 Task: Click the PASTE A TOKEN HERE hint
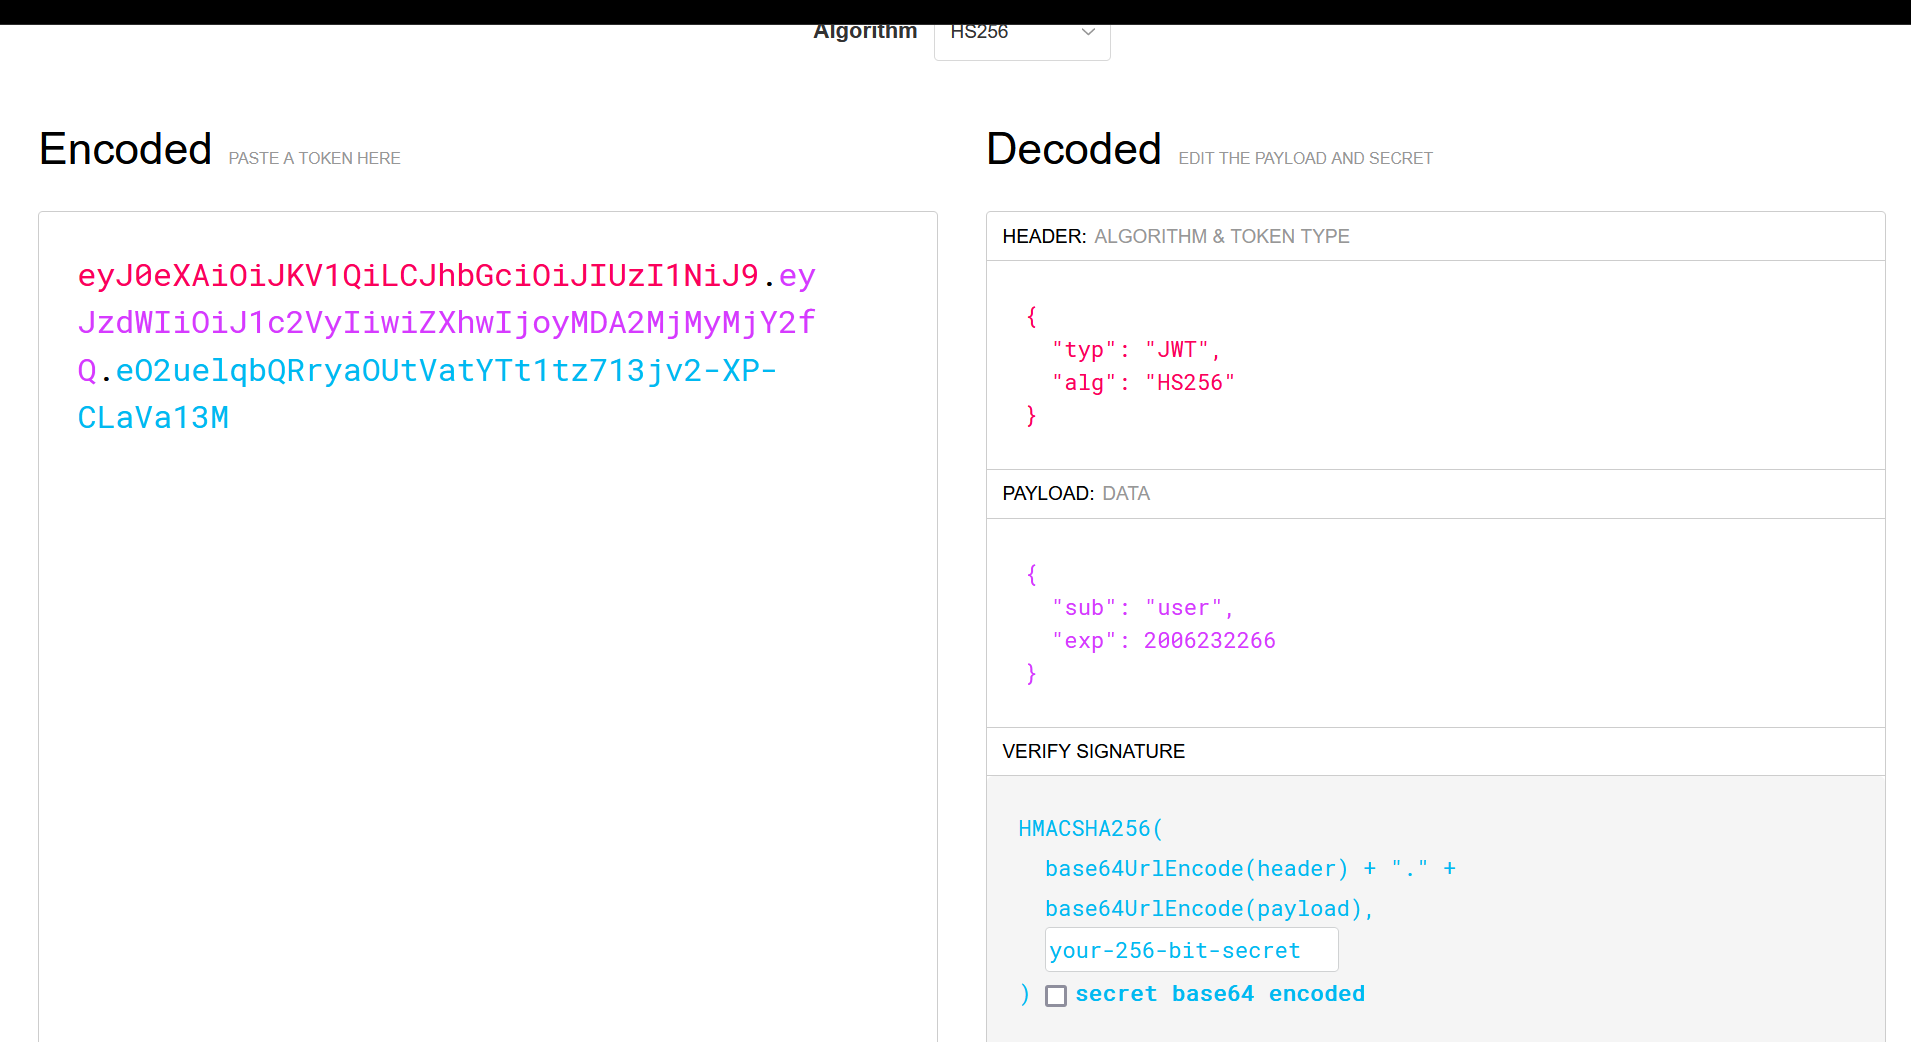pyautogui.click(x=314, y=158)
